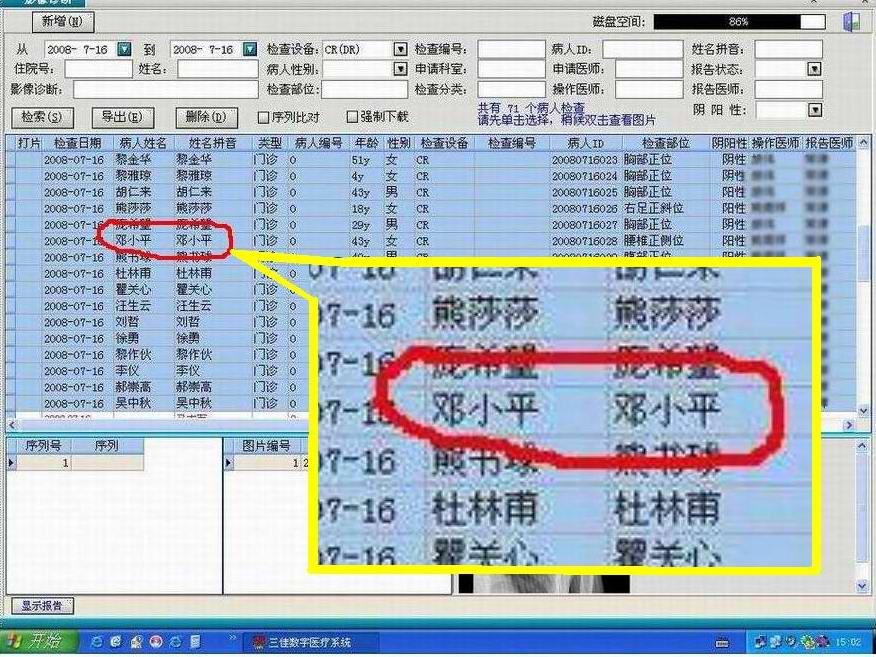
Task: Click patient ID cell 20080716023
Action: coord(584,160)
